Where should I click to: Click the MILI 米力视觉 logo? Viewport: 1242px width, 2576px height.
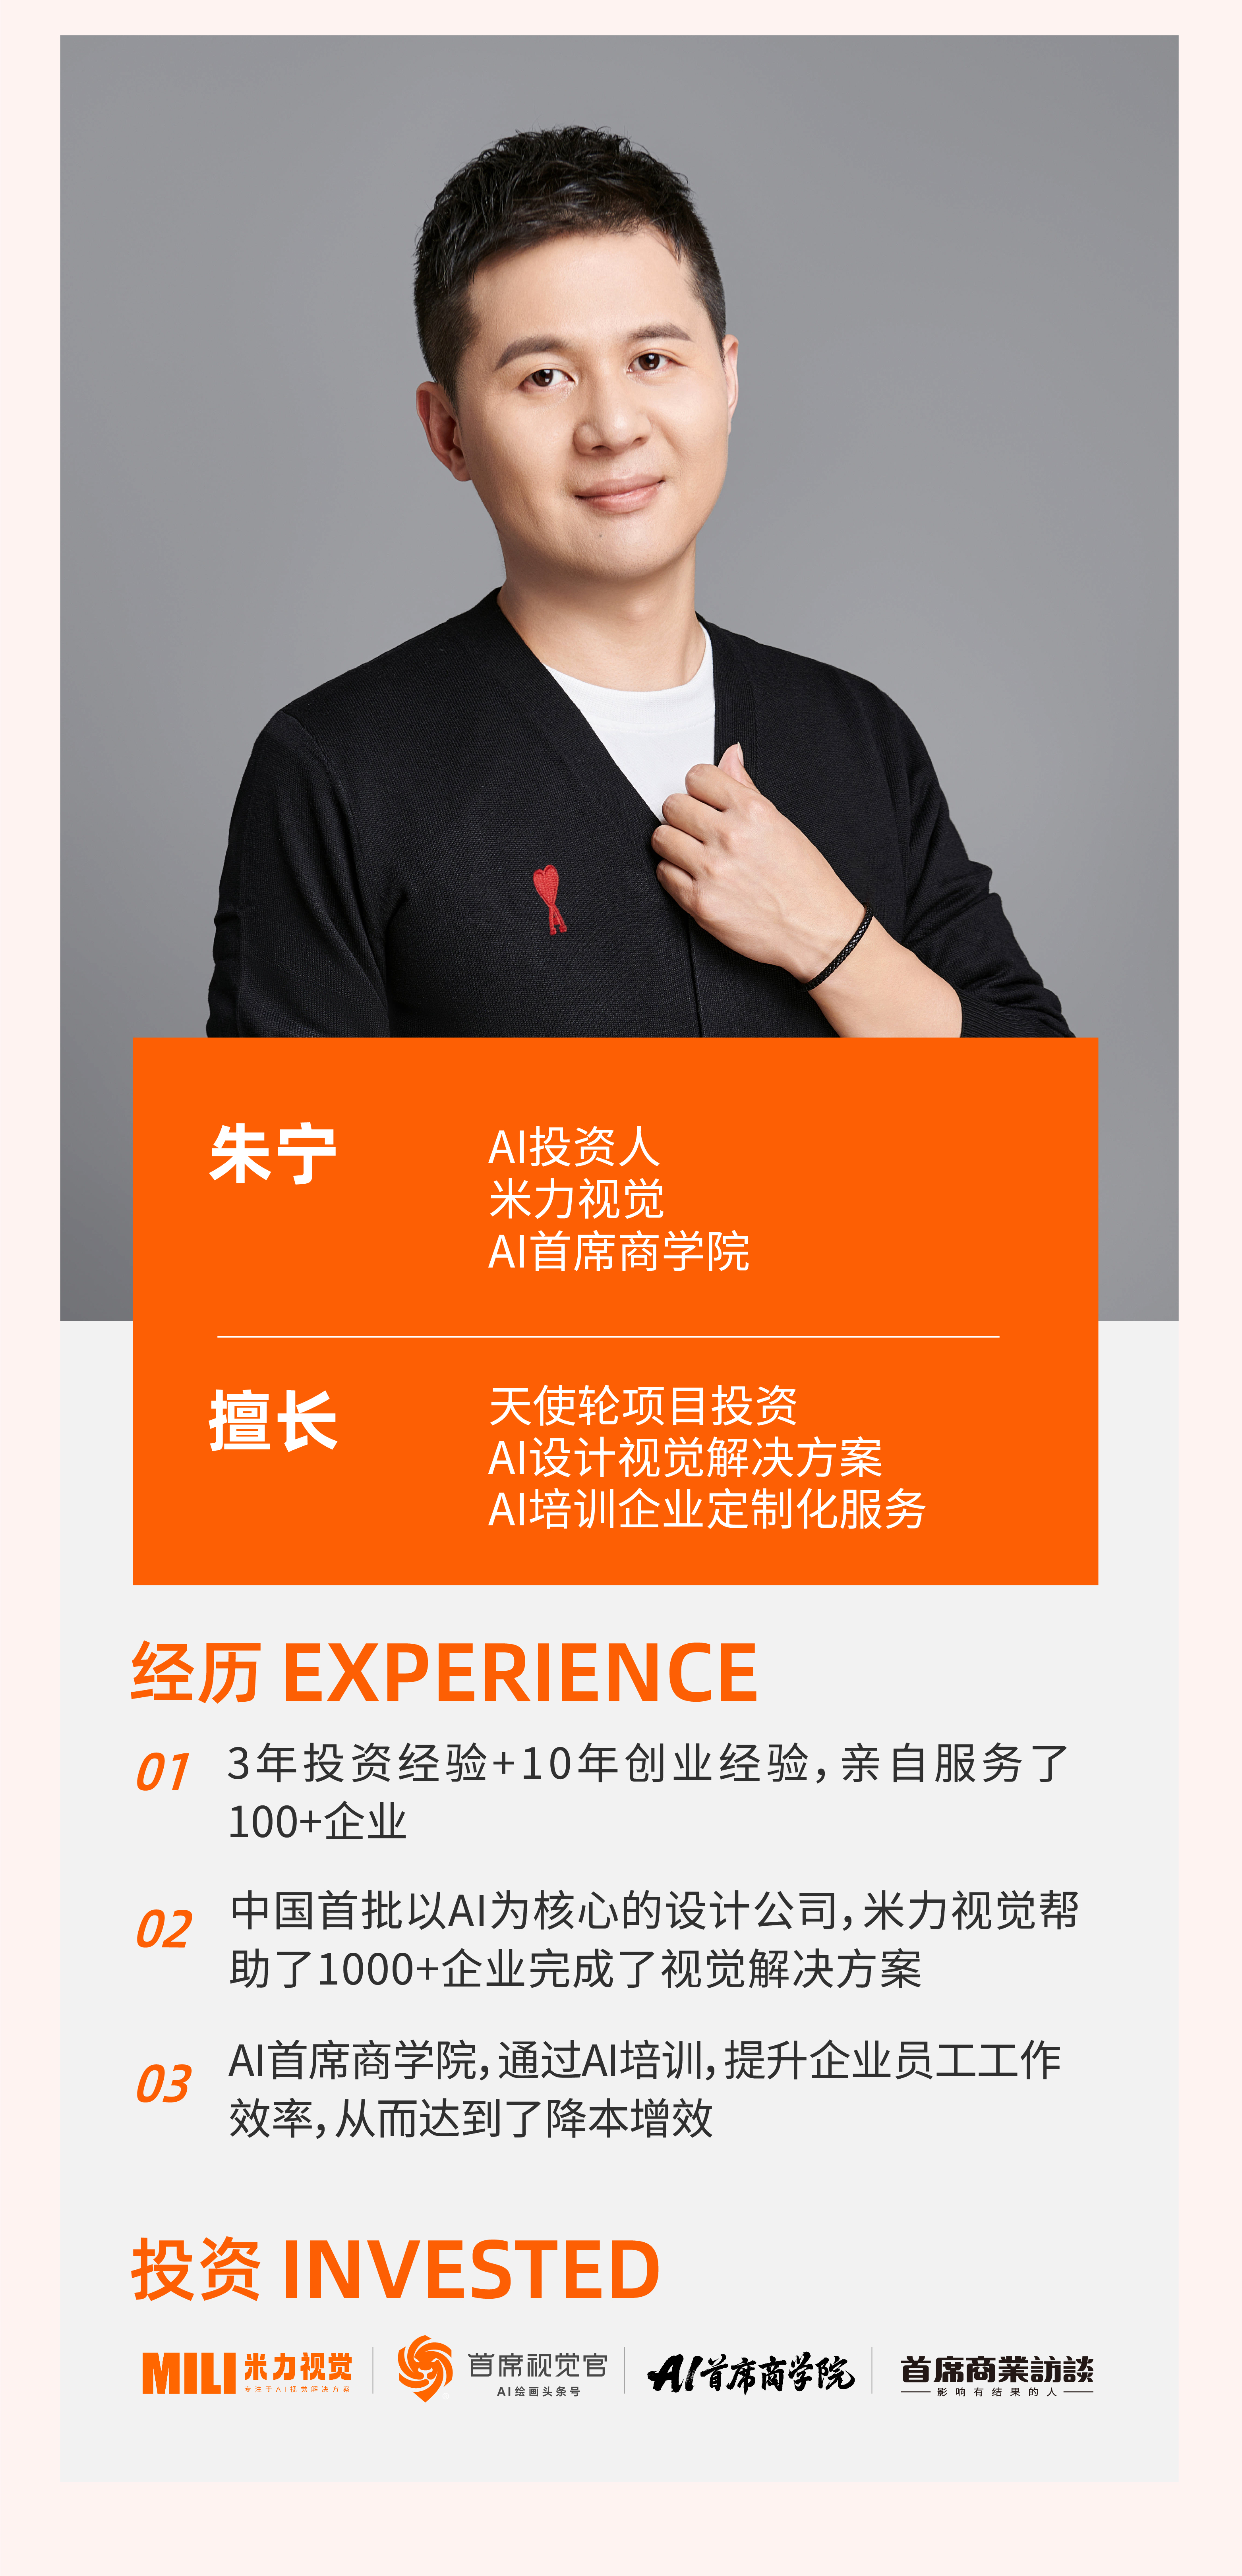coord(247,2372)
